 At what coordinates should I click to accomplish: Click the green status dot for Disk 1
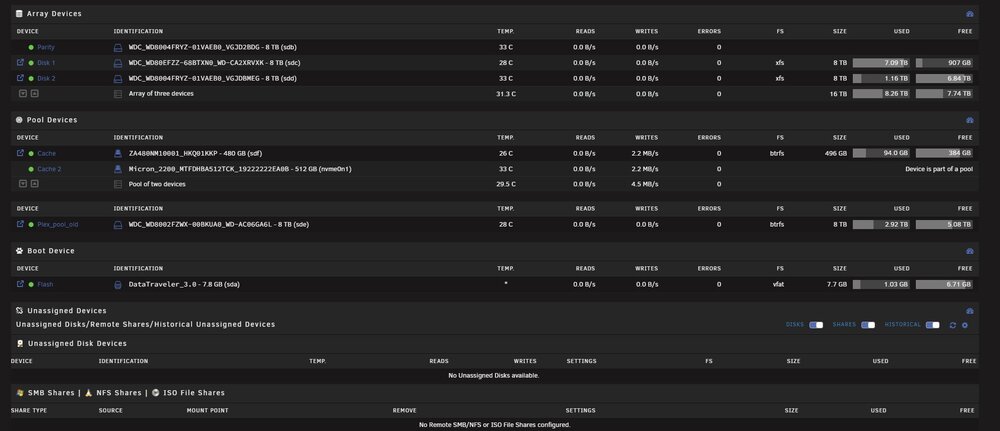pos(31,62)
